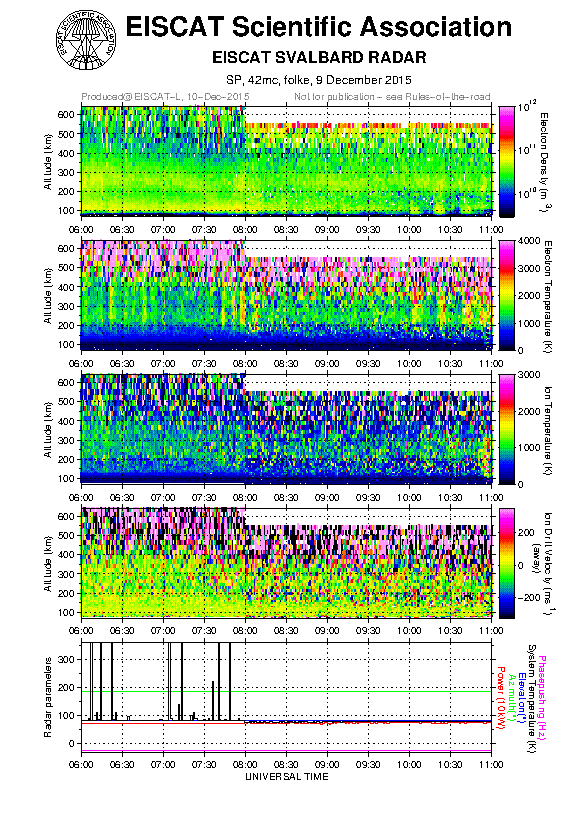Viewport: 580px width, 820px height.
Task: Click the Ion Drift Velocity color scale bar
Action: click(507, 563)
